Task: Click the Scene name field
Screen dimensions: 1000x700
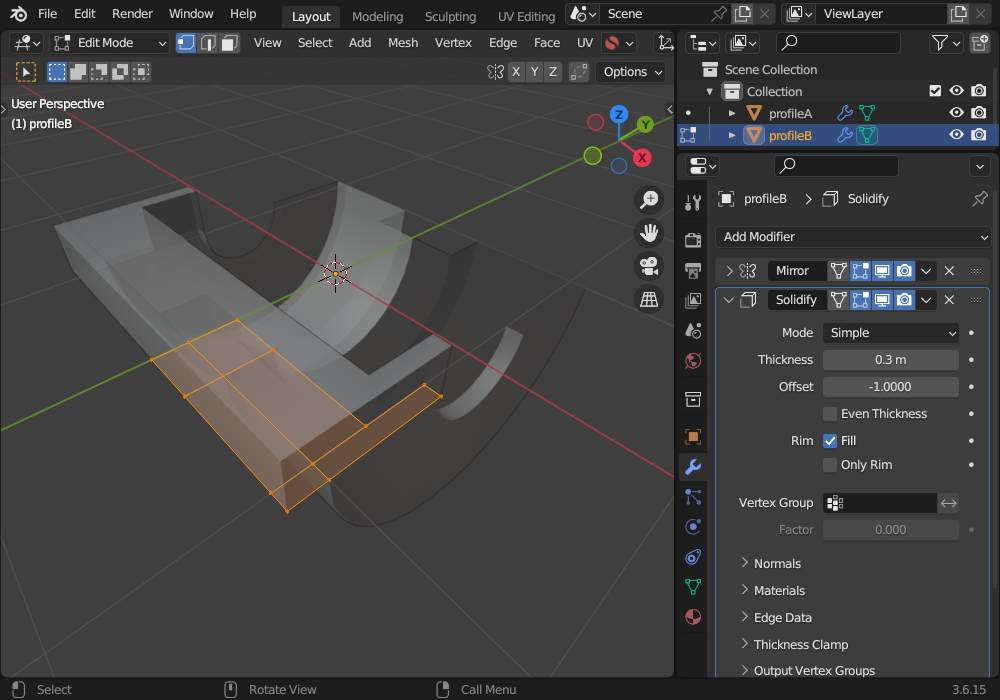Action: [x=656, y=13]
